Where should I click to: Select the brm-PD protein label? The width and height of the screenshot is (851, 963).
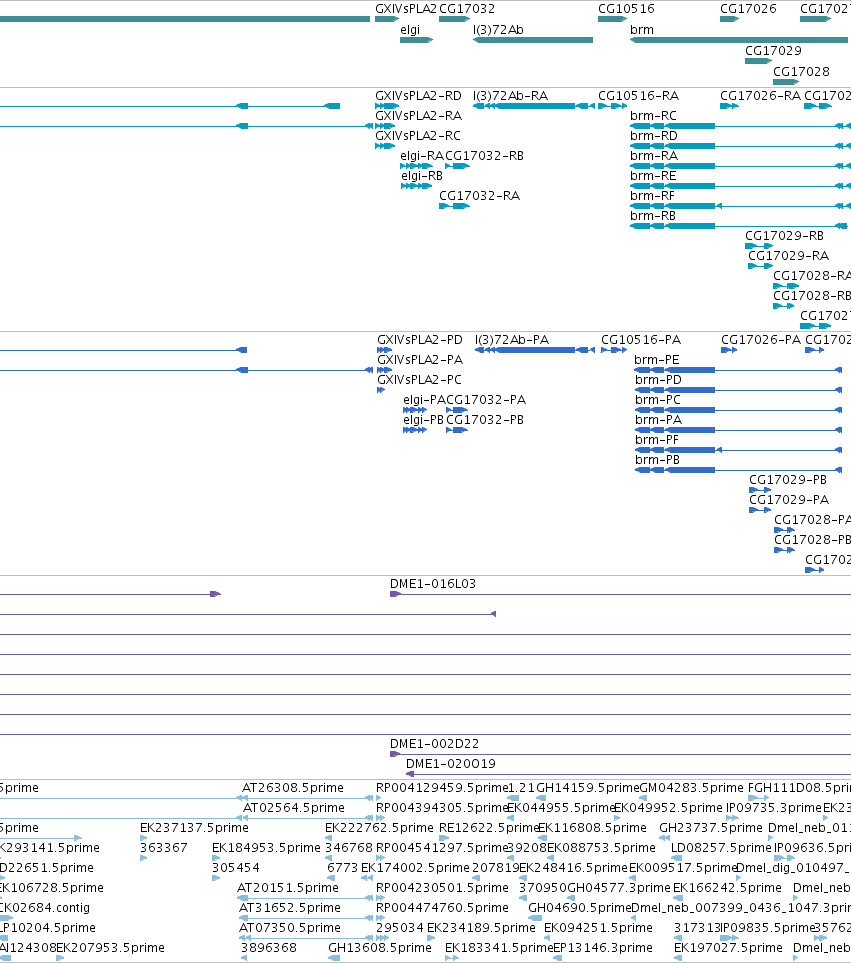click(x=658, y=380)
